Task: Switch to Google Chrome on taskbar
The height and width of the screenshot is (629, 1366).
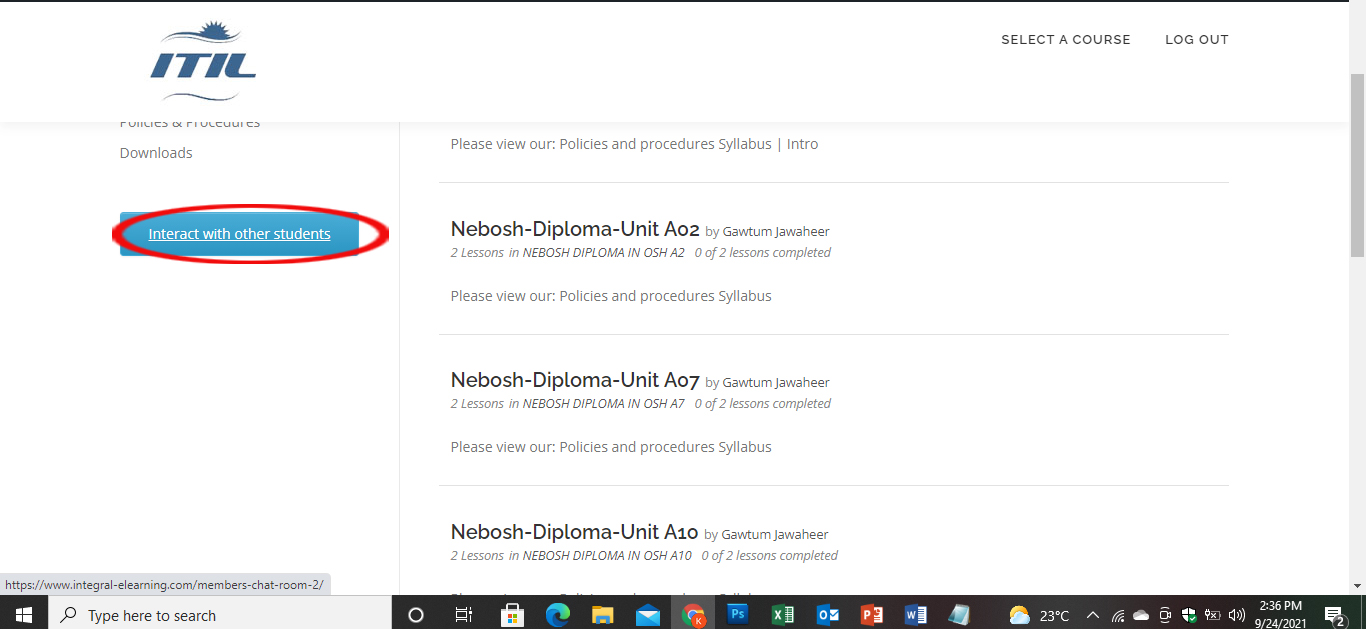Action: [693, 615]
